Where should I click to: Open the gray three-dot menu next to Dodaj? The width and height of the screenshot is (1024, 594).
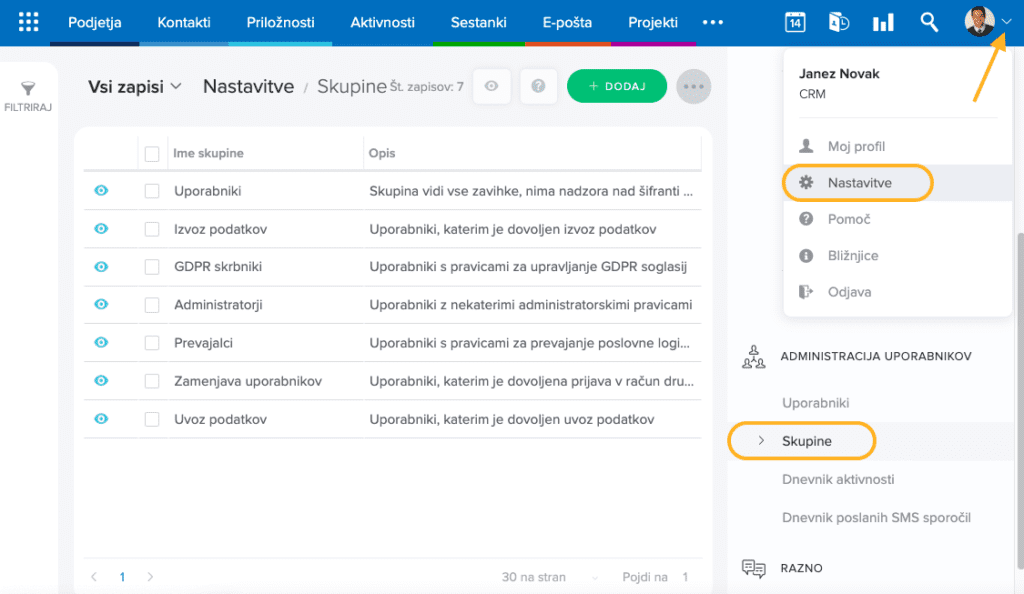point(693,87)
